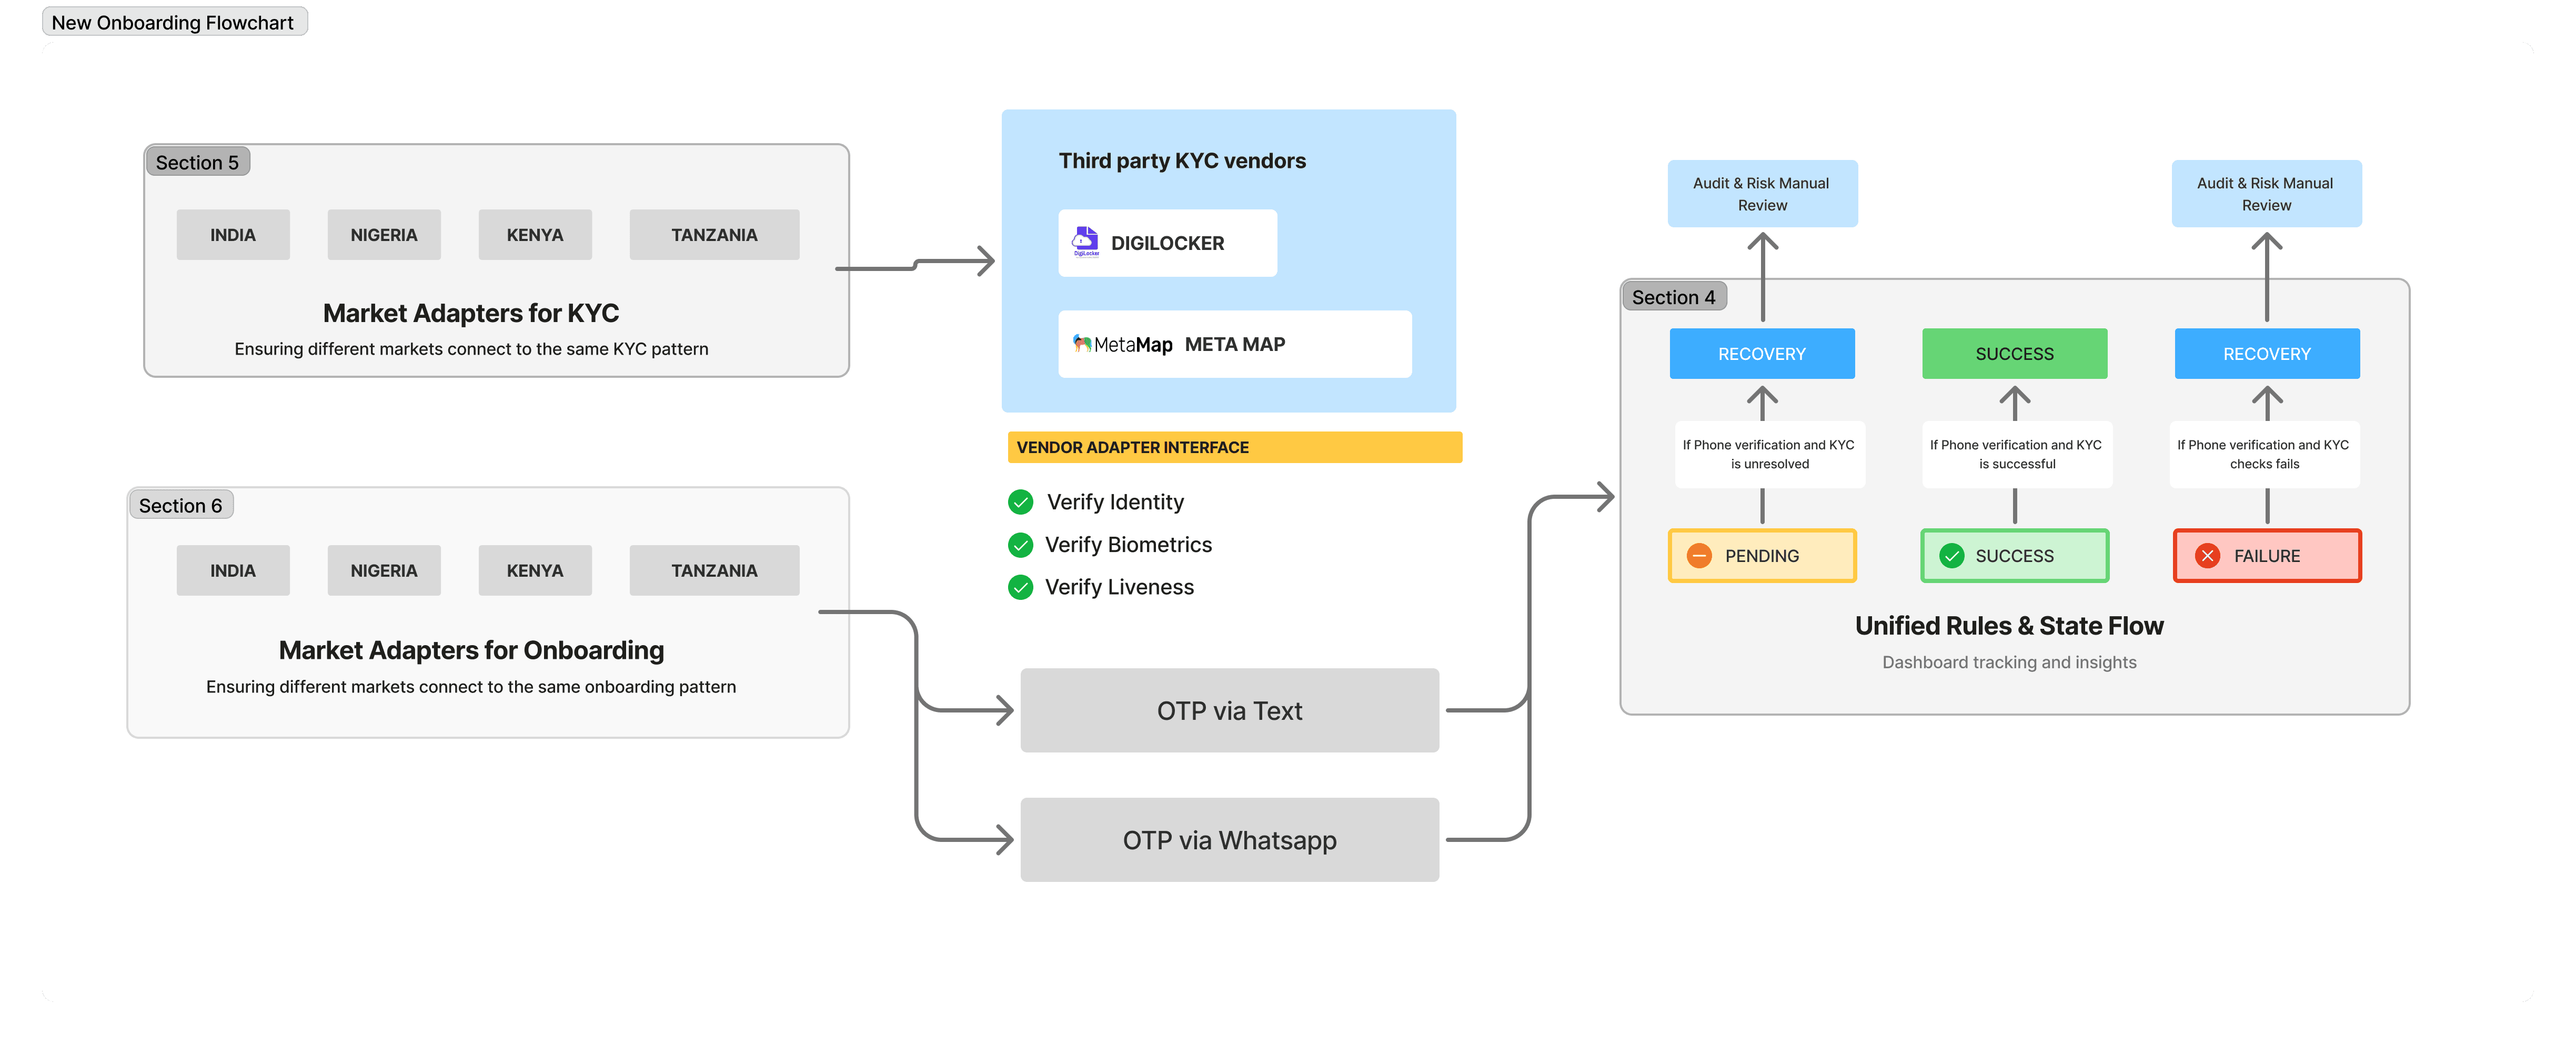Screen dimensions: 2576x1044
Task: Click the OTP via Text box
Action: 1229,710
